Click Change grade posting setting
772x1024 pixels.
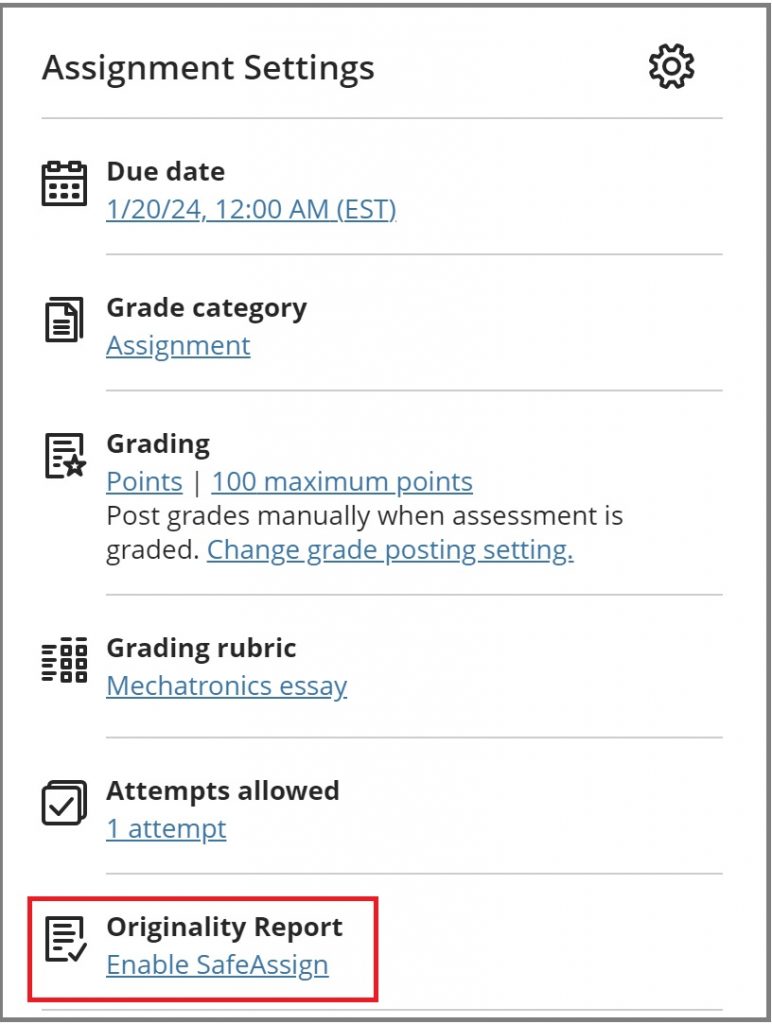point(389,549)
